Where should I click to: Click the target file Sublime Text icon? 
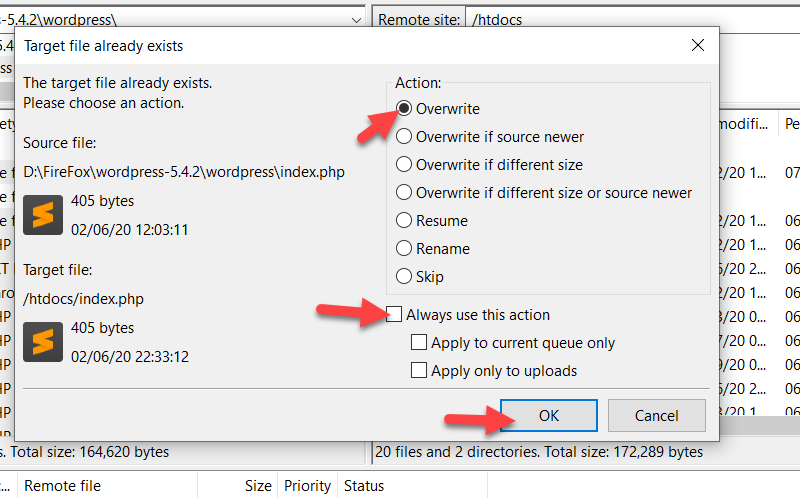pos(43,342)
